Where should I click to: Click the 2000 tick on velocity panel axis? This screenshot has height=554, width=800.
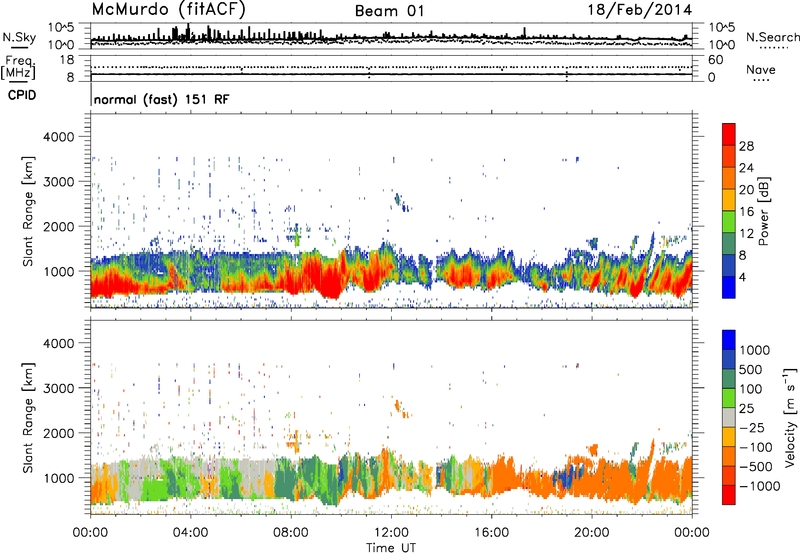[59, 433]
